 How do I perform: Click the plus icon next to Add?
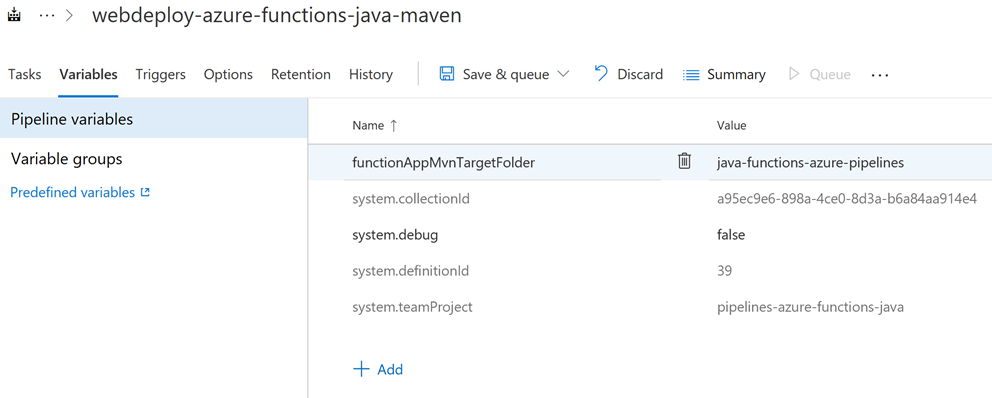click(x=361, y=370)
